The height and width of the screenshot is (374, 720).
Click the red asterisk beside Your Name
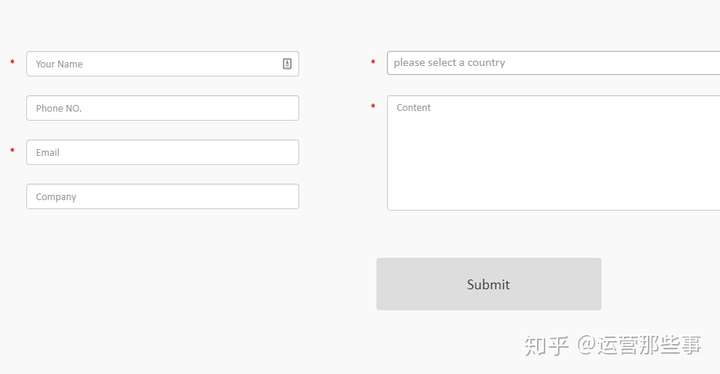pos(12,62)
